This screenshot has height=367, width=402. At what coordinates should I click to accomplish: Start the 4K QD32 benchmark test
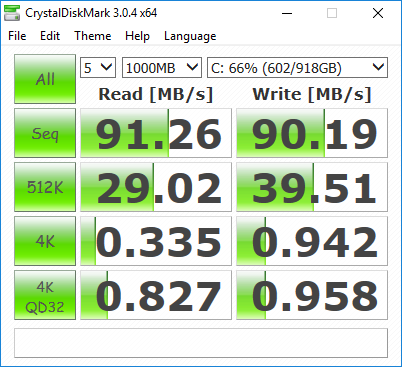coord(45,295)
